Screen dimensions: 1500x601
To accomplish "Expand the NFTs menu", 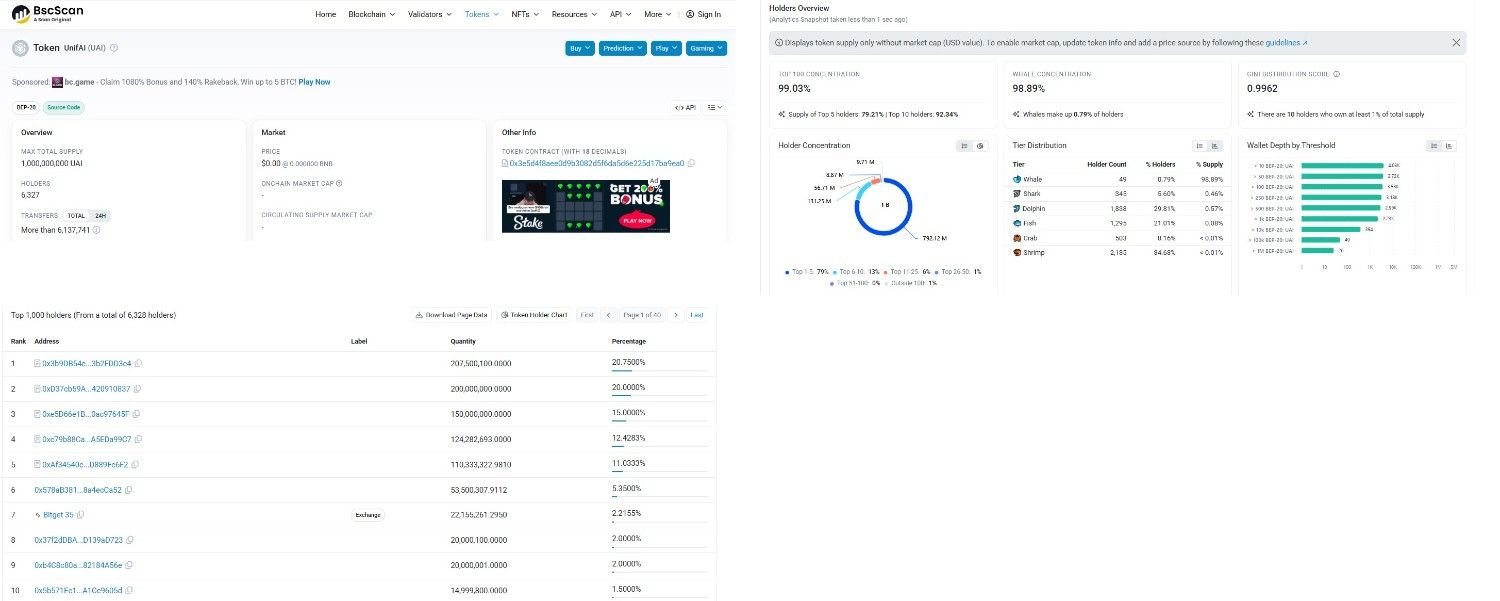I will point(525,14).
